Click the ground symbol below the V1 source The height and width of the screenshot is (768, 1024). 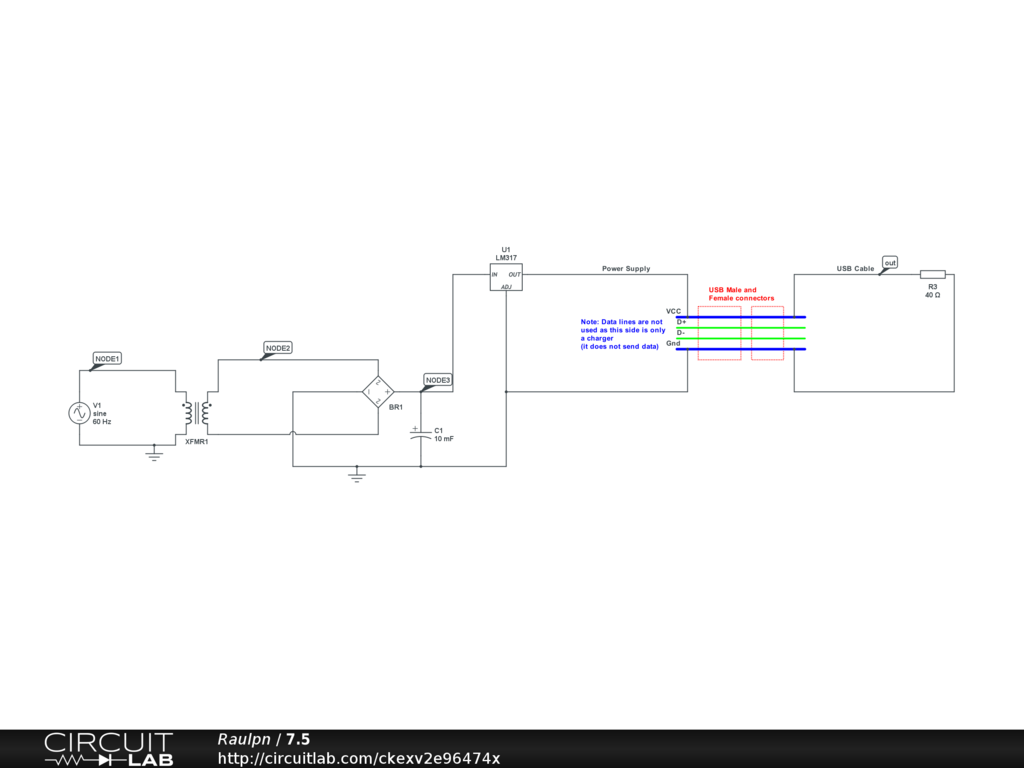pyautogui.click(x=153, y=454)
